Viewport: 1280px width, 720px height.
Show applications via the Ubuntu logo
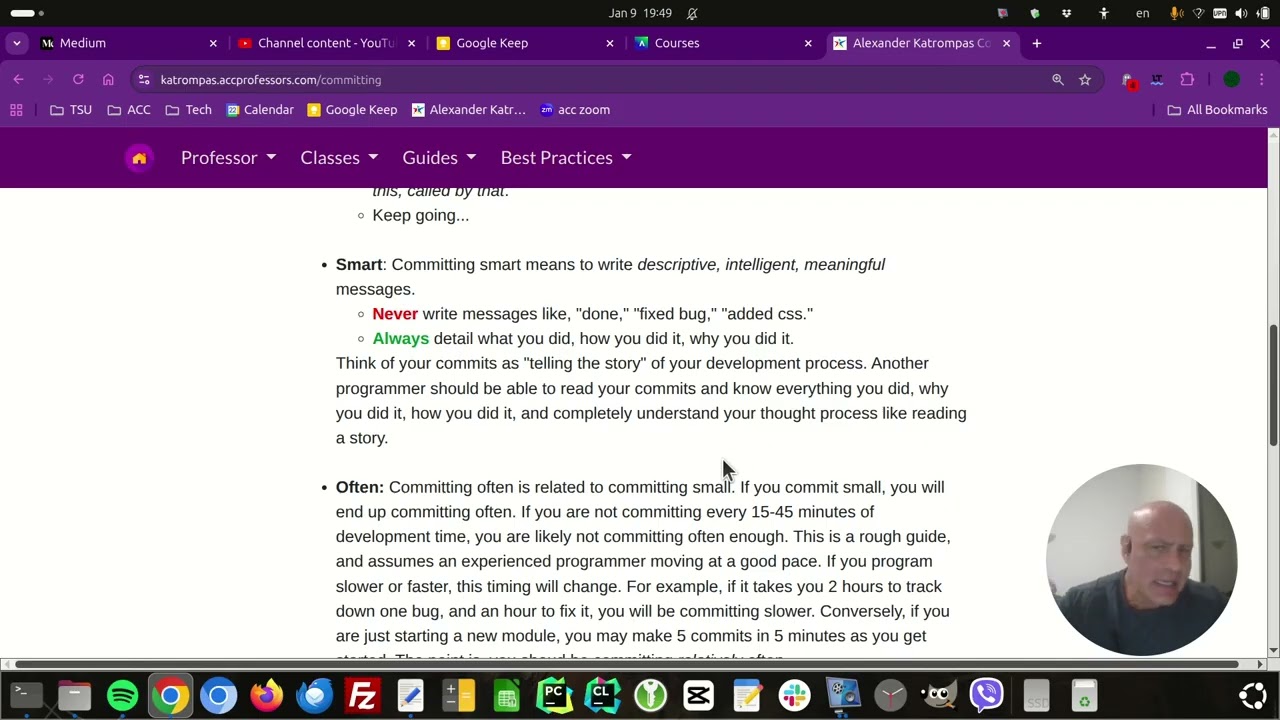[x=1253, y=694]
